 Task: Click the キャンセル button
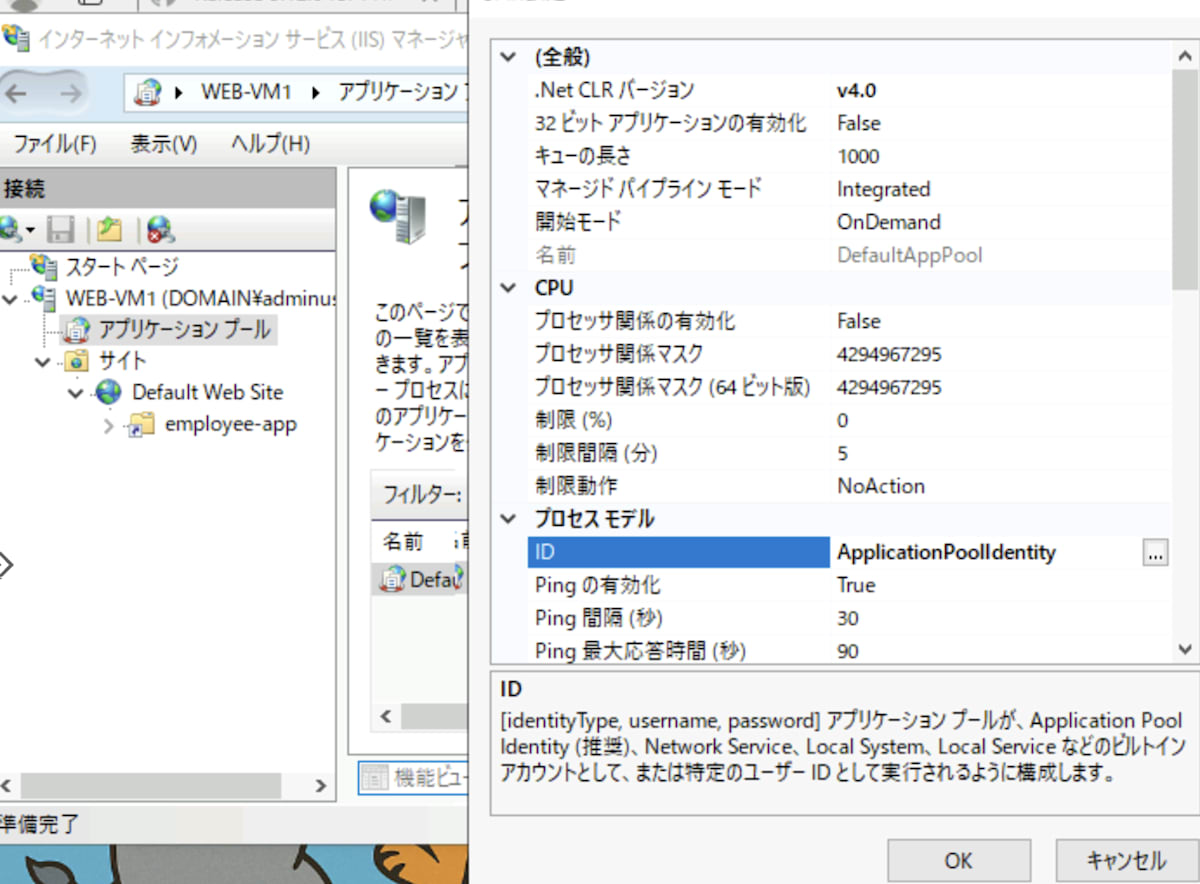click(x=1125, y=860)
